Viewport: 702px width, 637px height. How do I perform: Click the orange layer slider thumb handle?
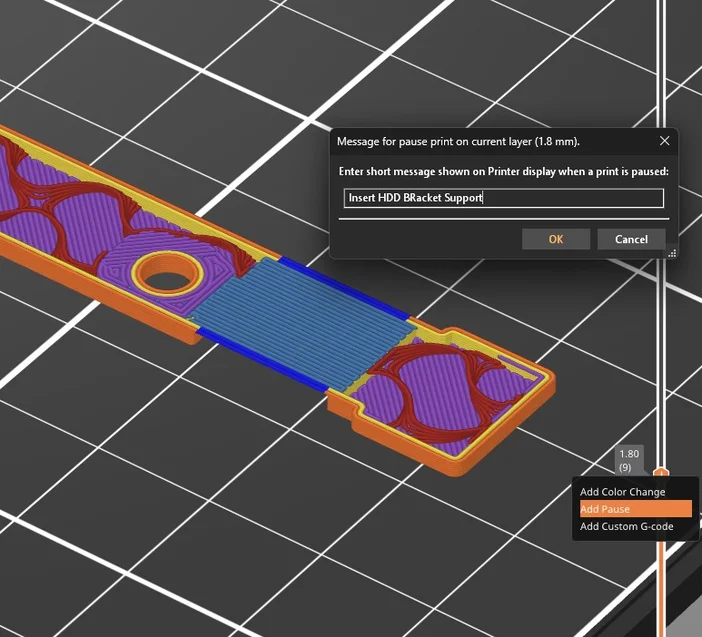(661, 473)
